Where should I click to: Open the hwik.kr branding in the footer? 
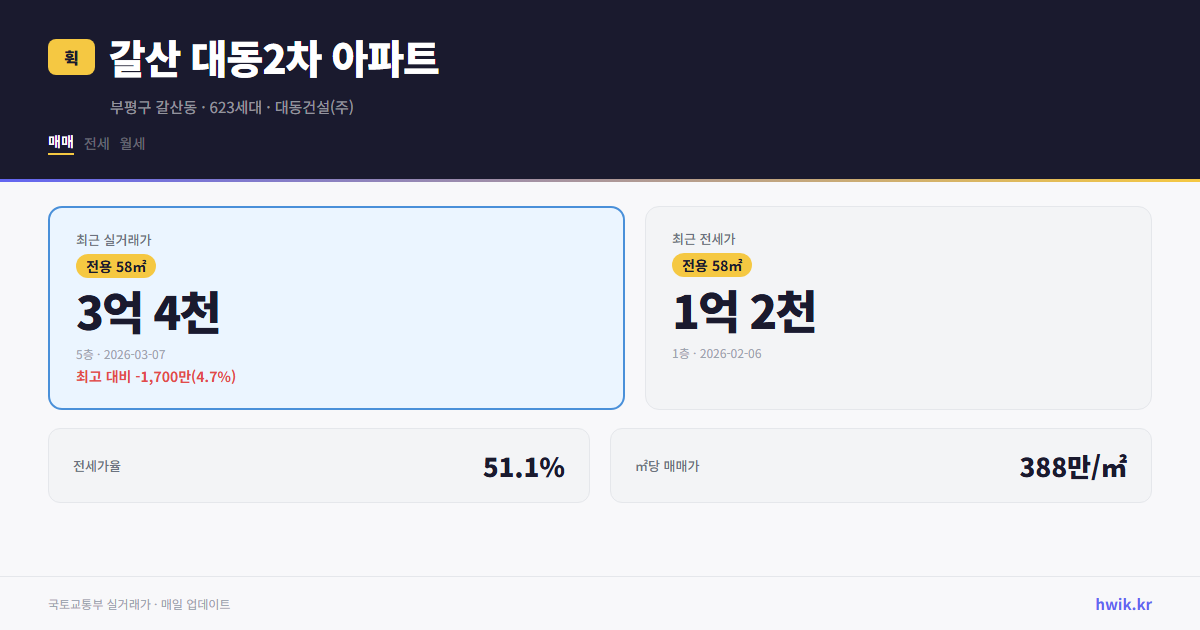tap(1121, 604)
